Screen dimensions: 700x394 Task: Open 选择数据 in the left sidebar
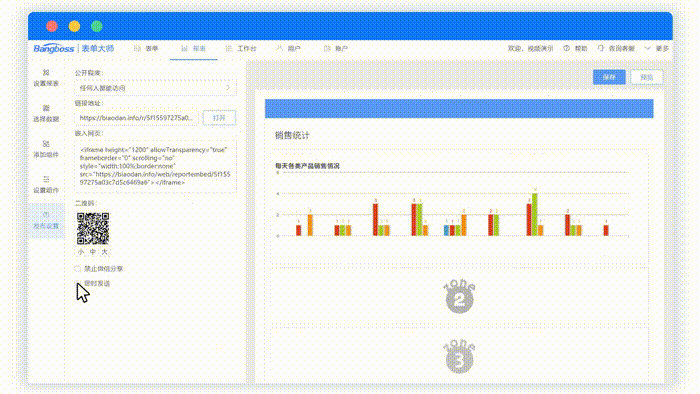(x=46, y=113)
